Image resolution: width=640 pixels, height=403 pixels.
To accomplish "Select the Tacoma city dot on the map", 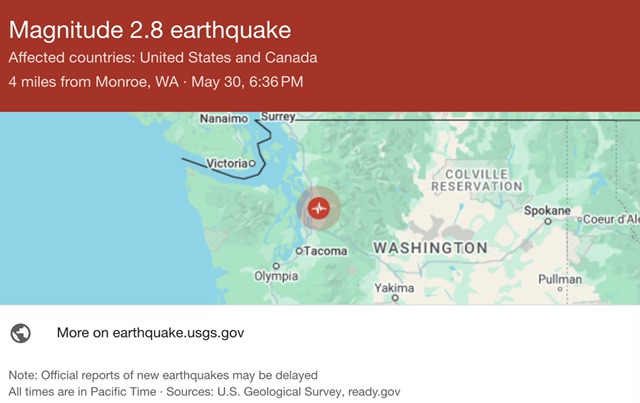I will [x=299, y=250].
